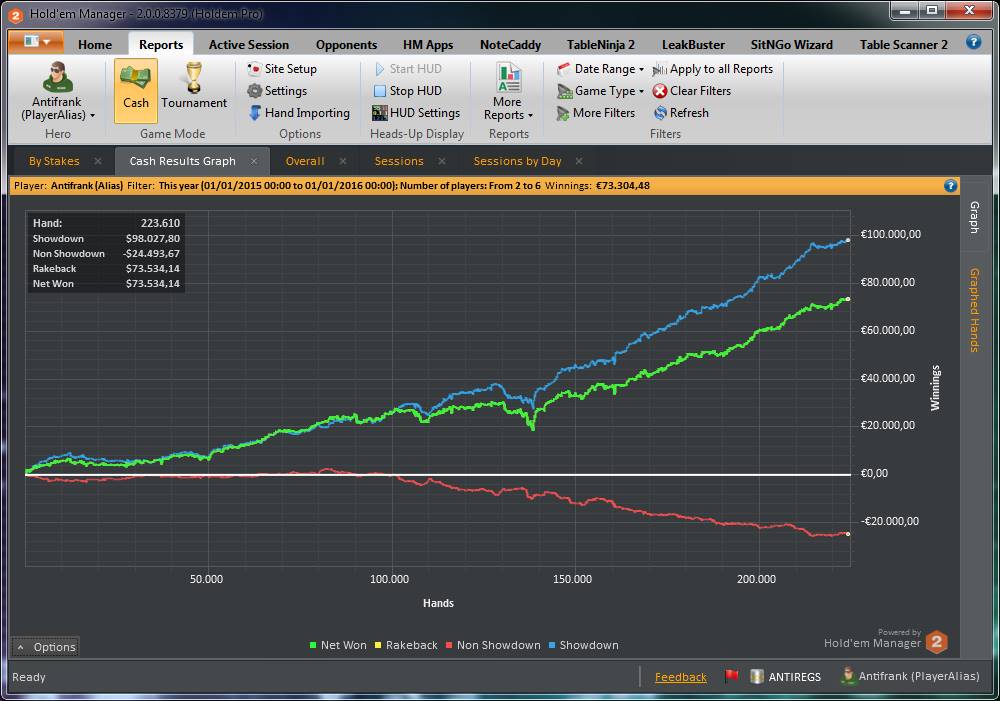The width and height of the screenshot is (1000, 701).
Task: Open Hand Importing
Action: point(298,113)
